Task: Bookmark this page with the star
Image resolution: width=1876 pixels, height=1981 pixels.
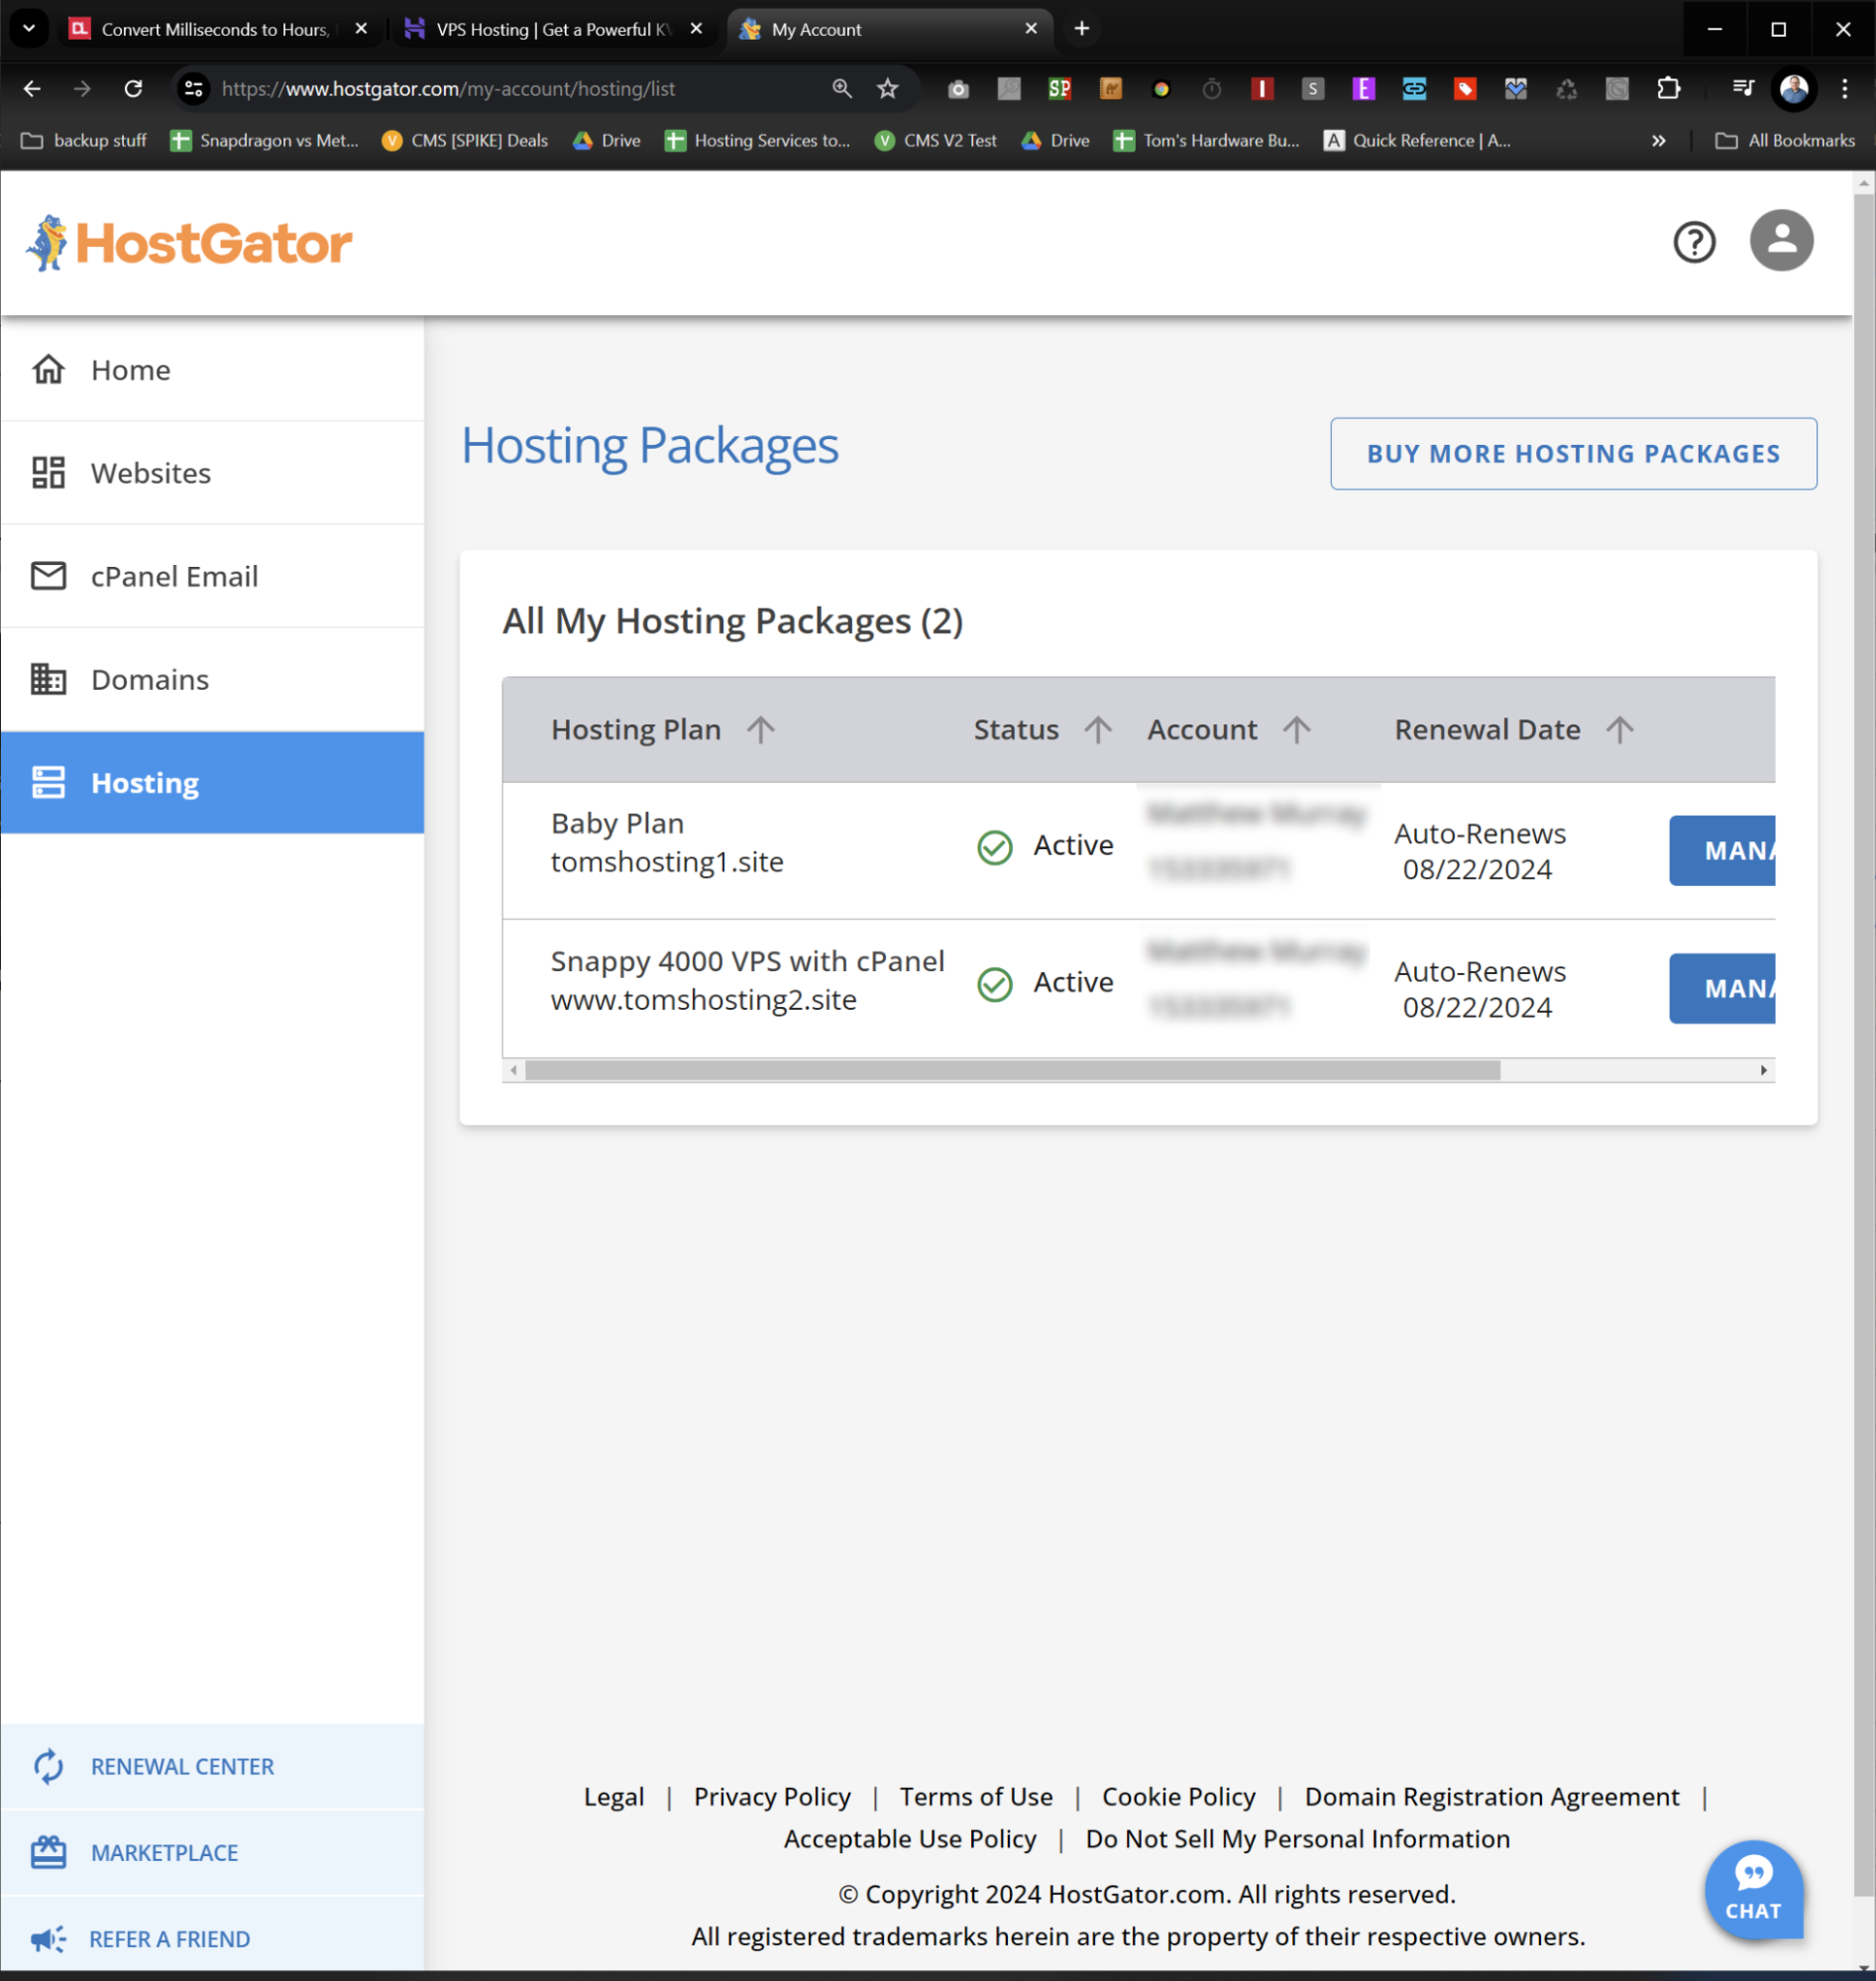Action: pos(887,89)
